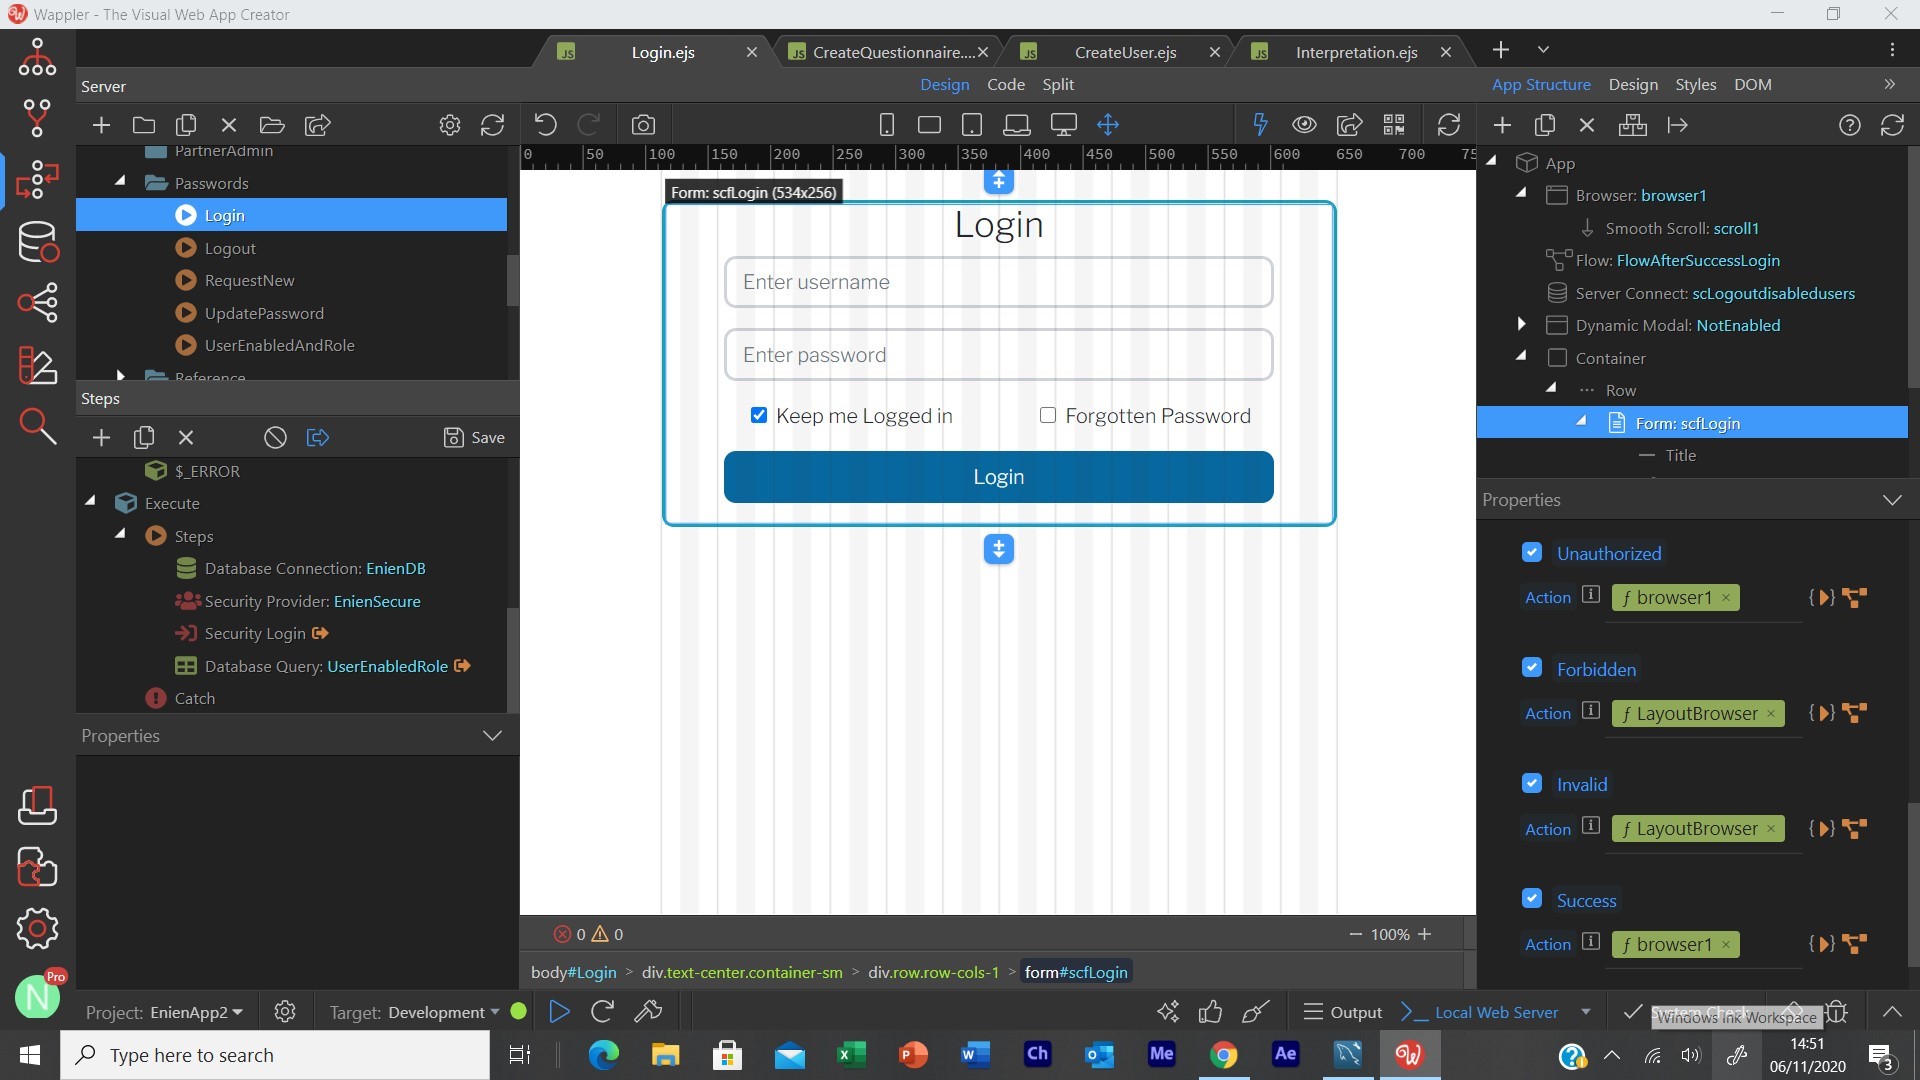Screen dimensions: 1920x1080
Task: Select the mobile phone viewport icon
Action: pos(886,125)
